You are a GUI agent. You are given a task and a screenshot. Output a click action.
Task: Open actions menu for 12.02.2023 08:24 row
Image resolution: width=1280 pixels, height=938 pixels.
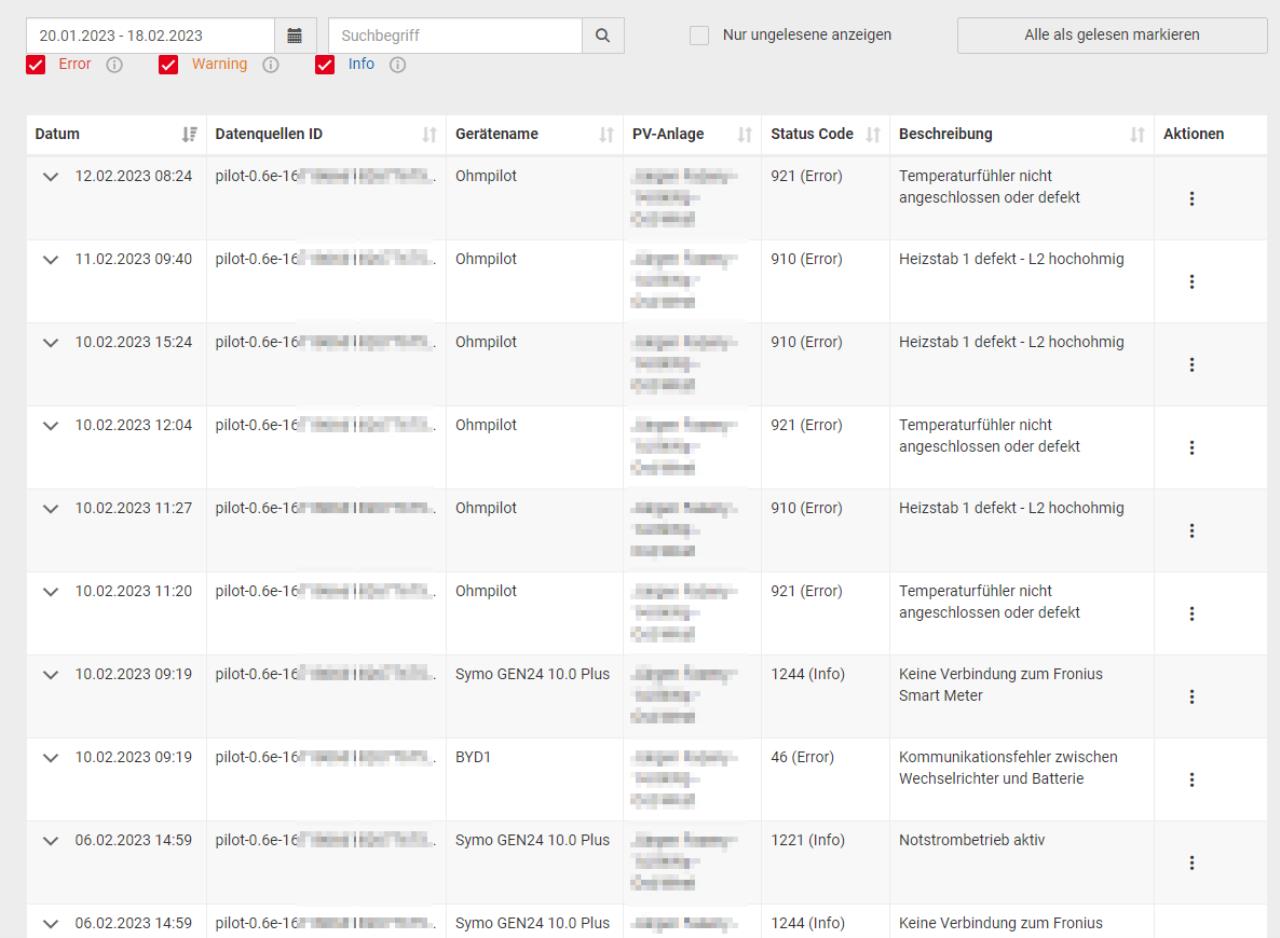point(1191,198)
